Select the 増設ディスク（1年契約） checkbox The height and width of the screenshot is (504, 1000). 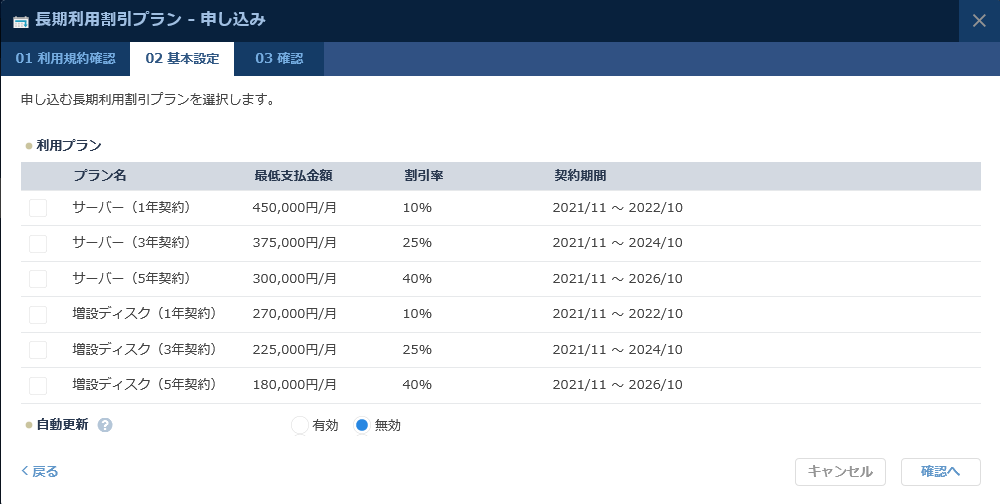point(38,314)
